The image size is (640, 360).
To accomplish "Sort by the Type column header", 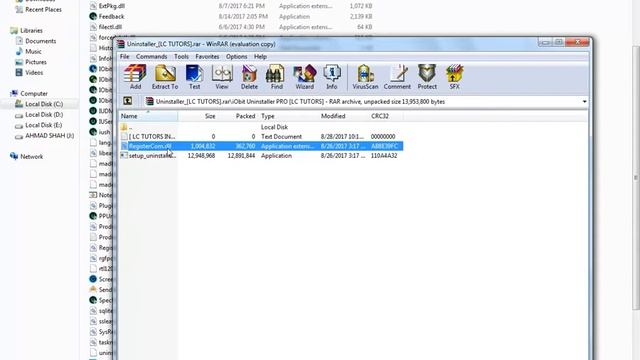I will (288, 116).
